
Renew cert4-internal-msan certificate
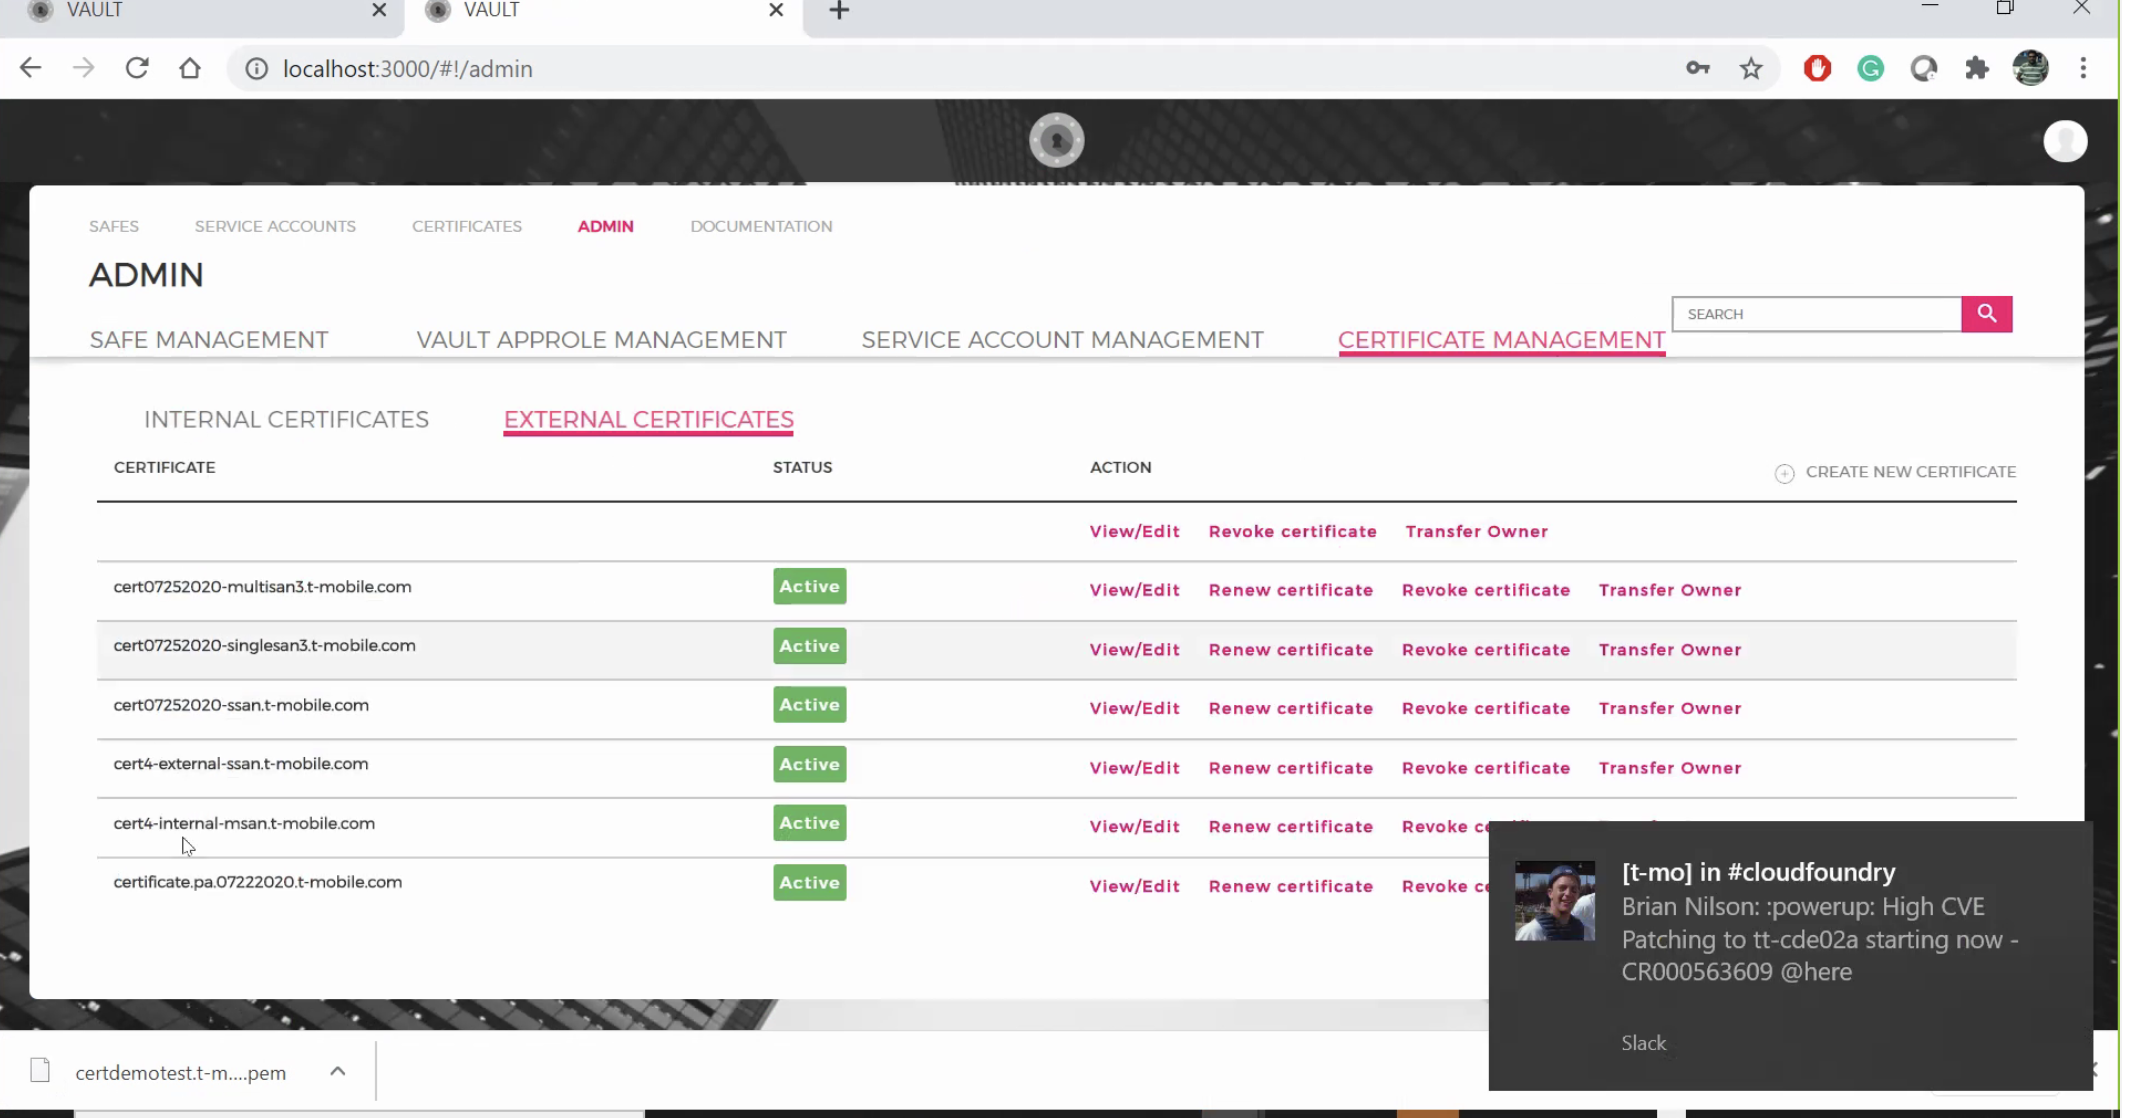(1290, 827)
